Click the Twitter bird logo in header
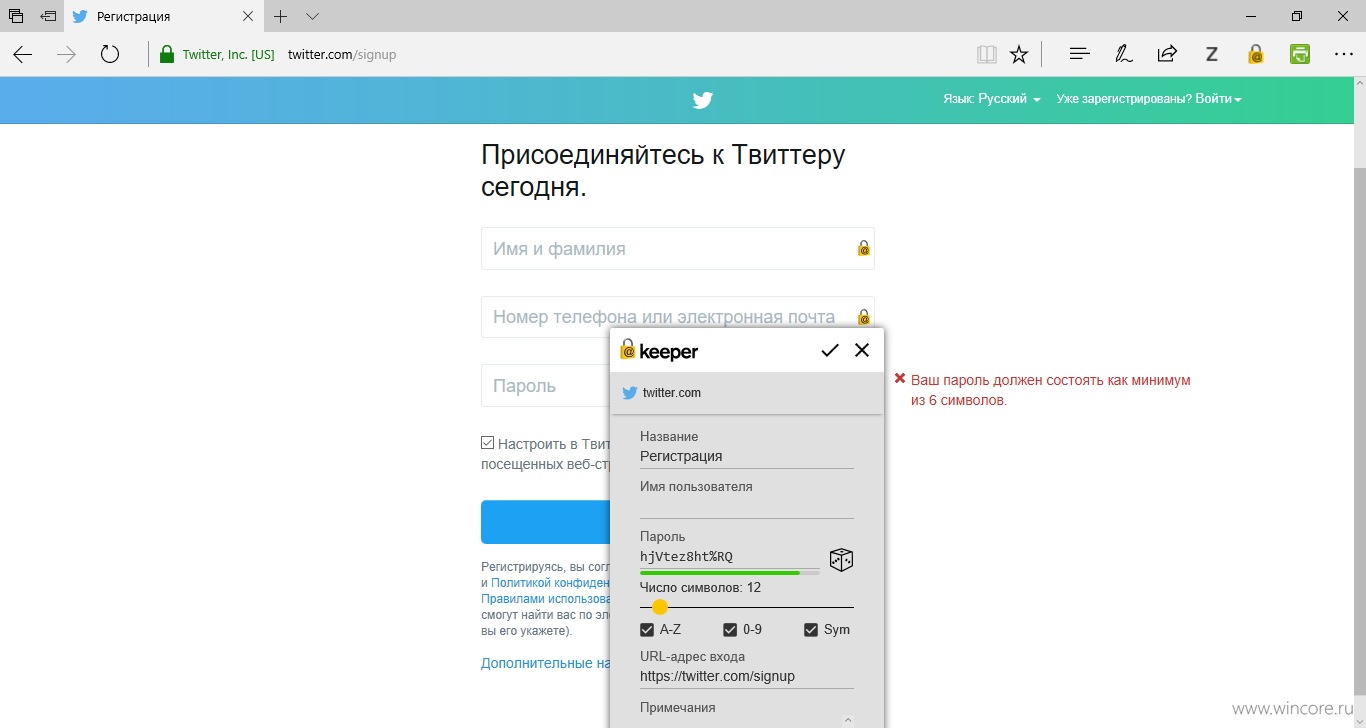 [703, 99]
